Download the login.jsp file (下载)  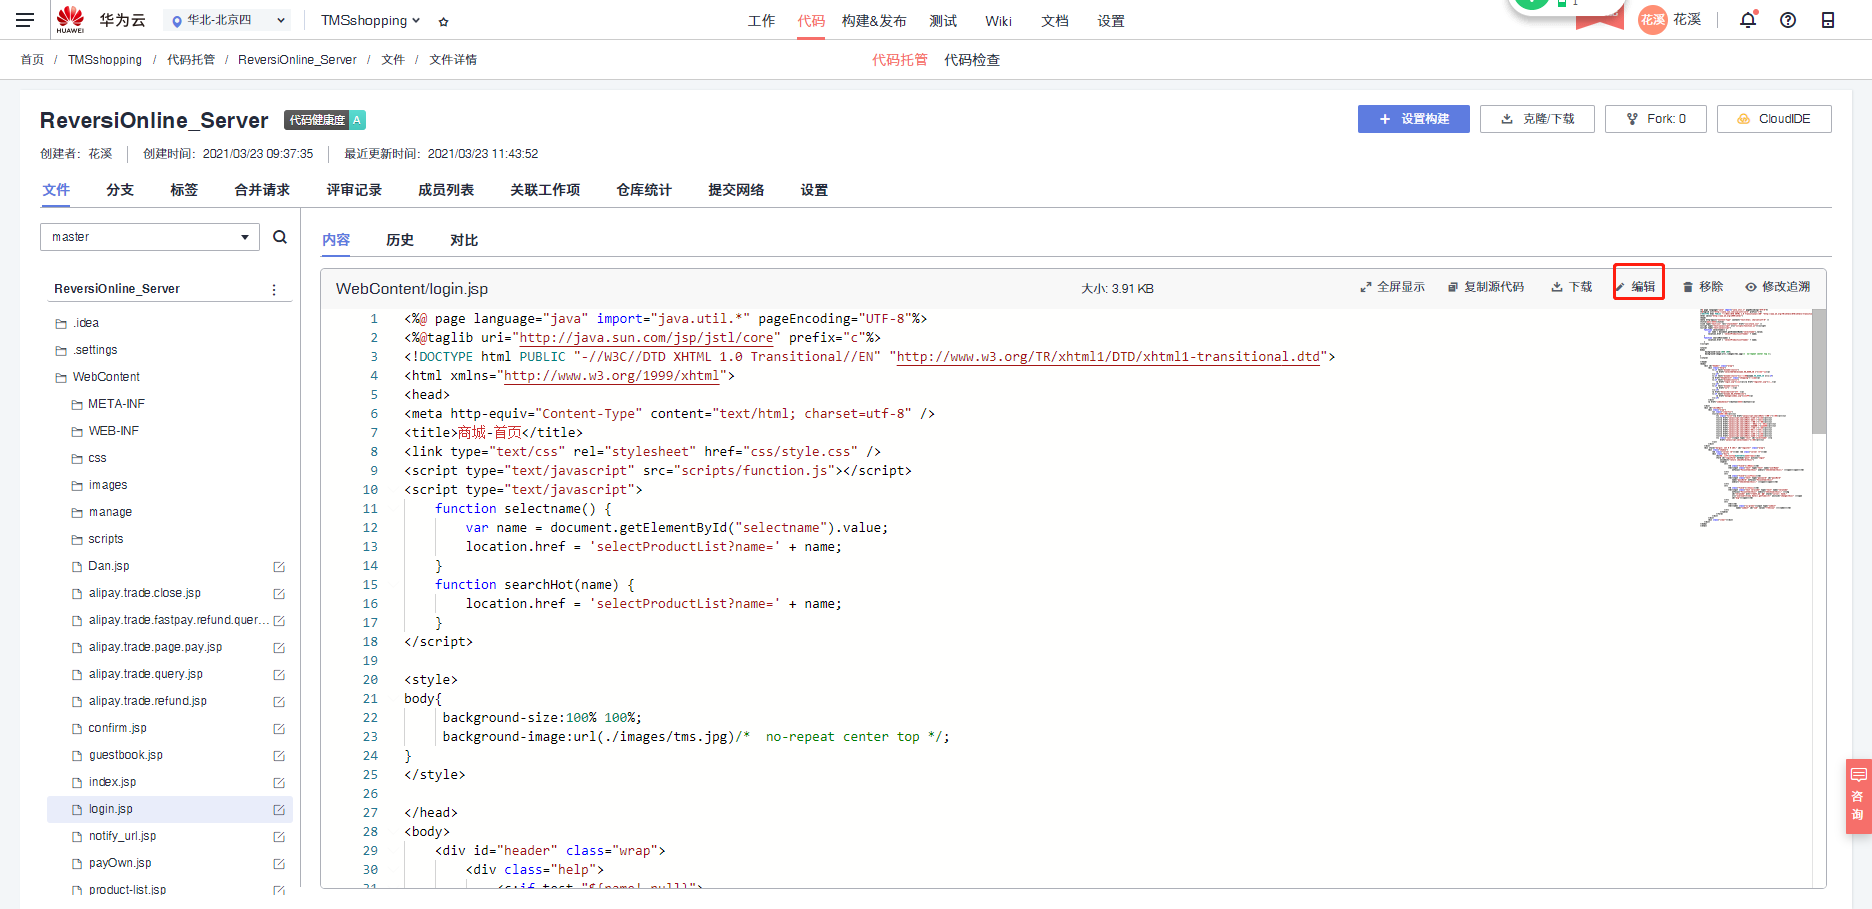click(1572, 287)
